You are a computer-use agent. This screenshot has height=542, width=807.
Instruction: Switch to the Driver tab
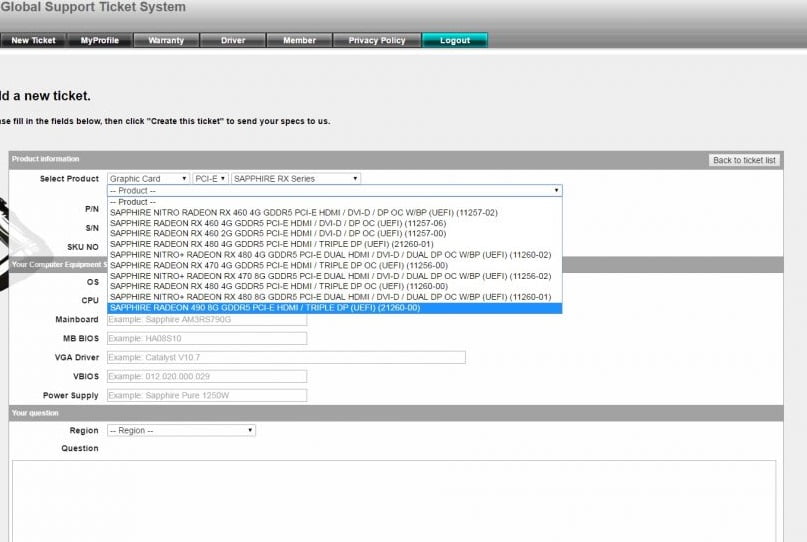[233, 40]
